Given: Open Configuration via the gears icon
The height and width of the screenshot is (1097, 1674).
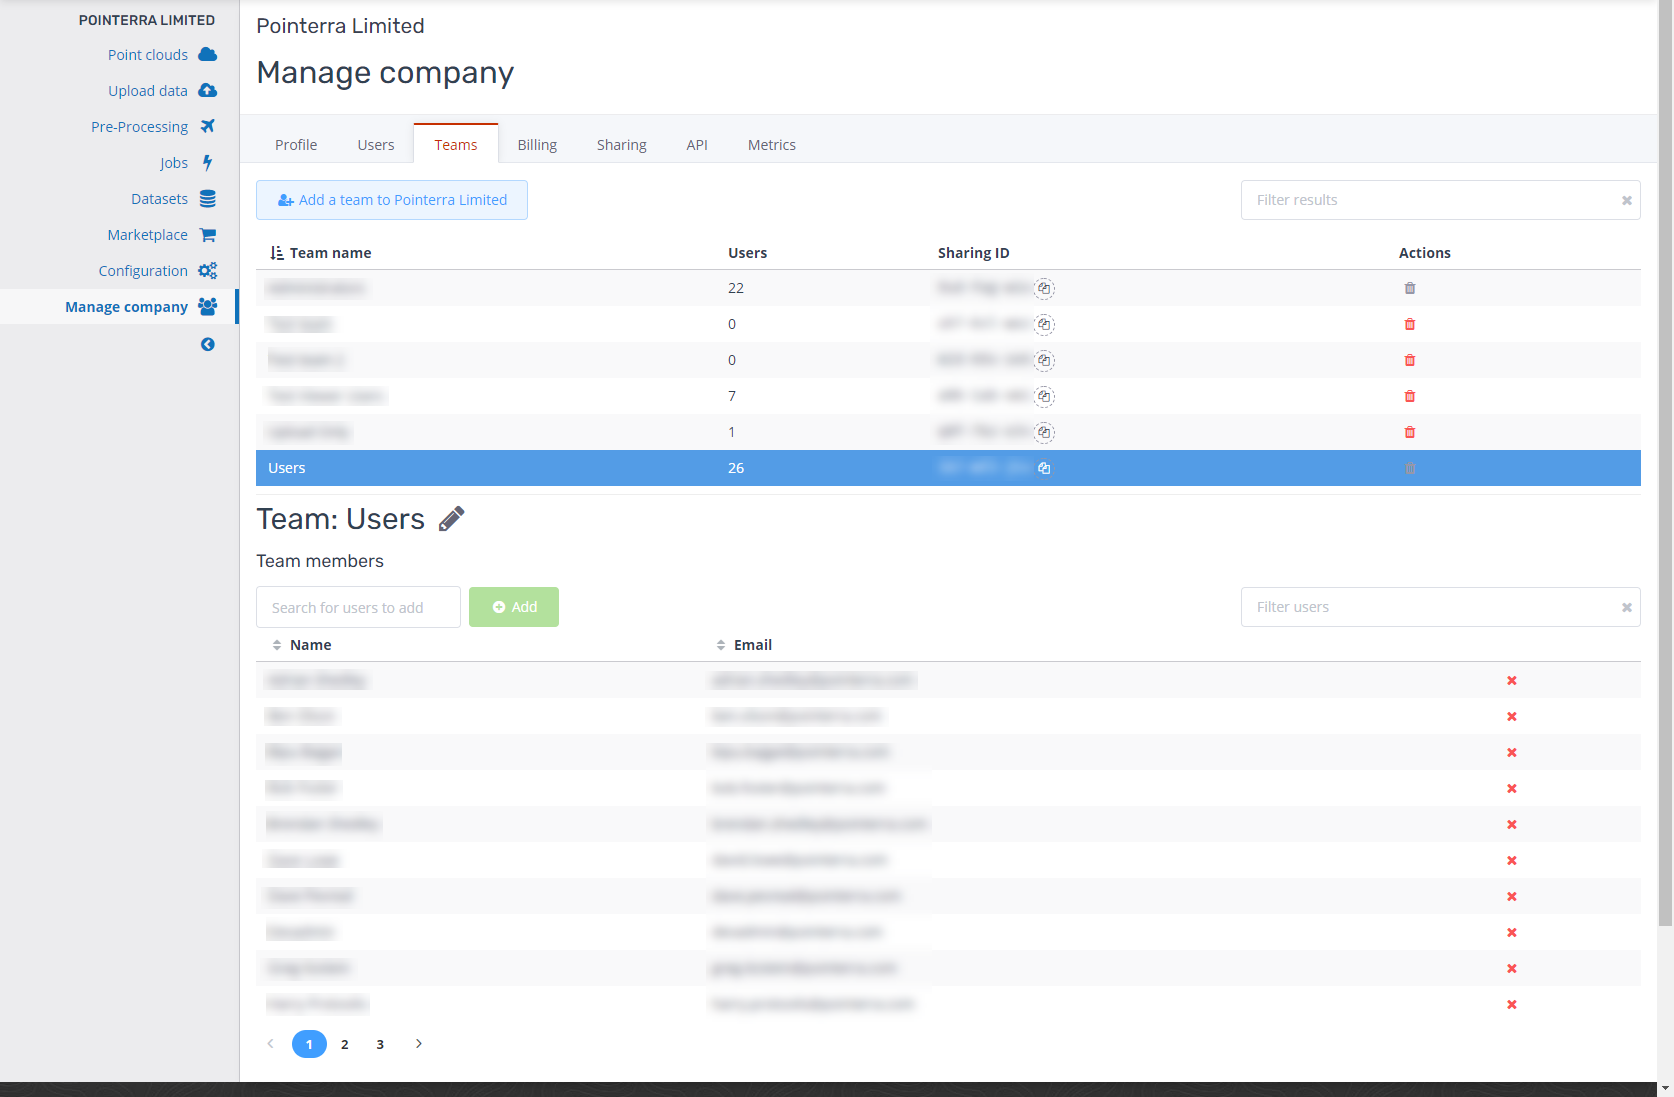Looking at the screenshot, I should pos(207,270).
